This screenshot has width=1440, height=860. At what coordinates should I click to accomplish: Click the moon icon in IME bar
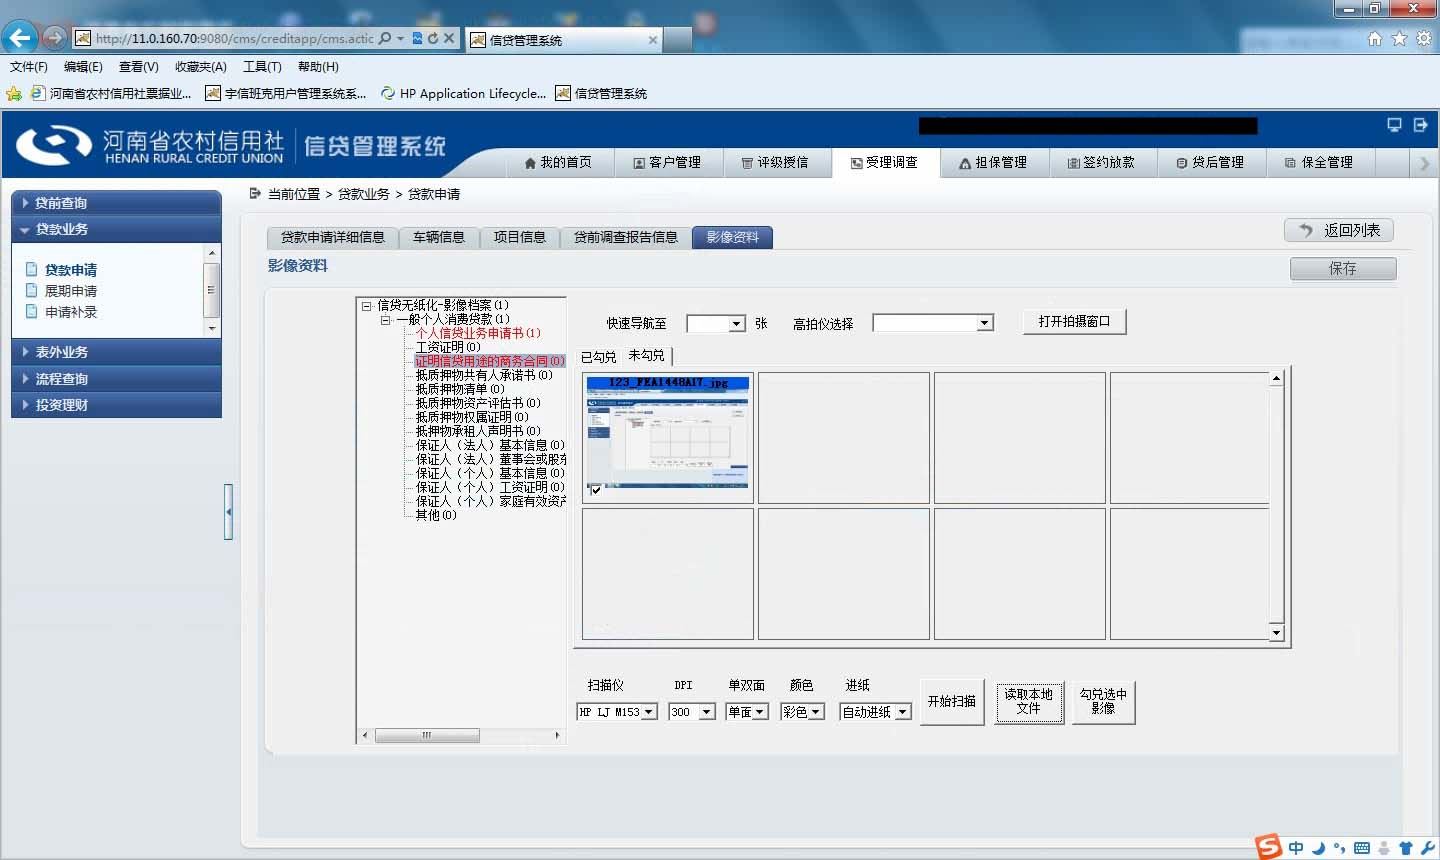[x=1318, y=848]
